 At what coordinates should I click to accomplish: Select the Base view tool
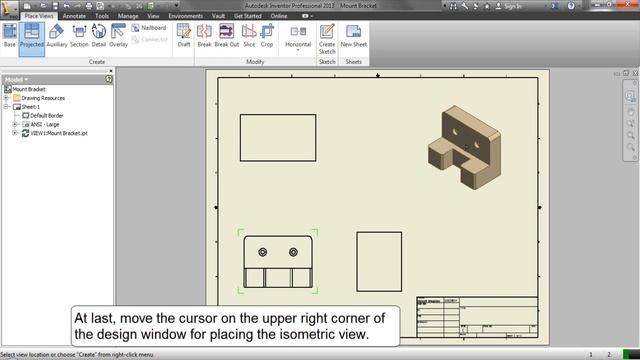pos(10,36)
